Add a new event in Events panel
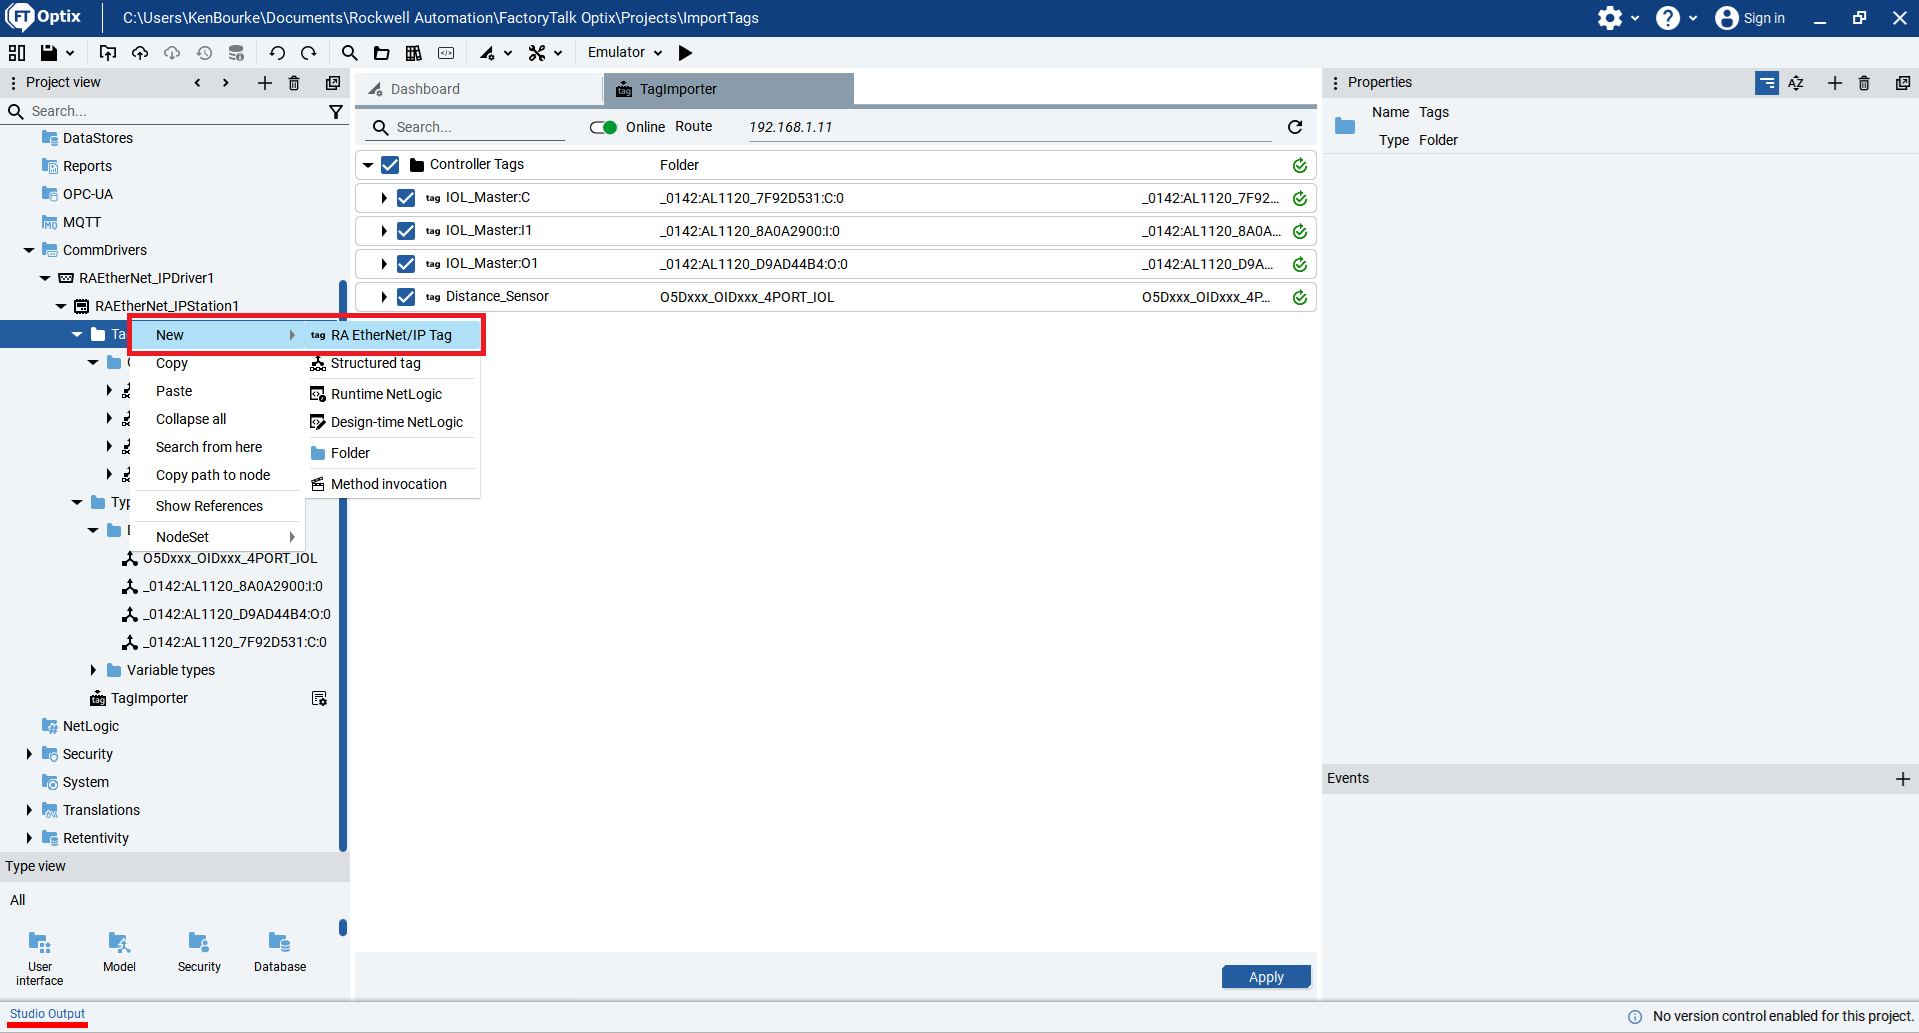1919x1033 pixels. tap(1902, 779)
